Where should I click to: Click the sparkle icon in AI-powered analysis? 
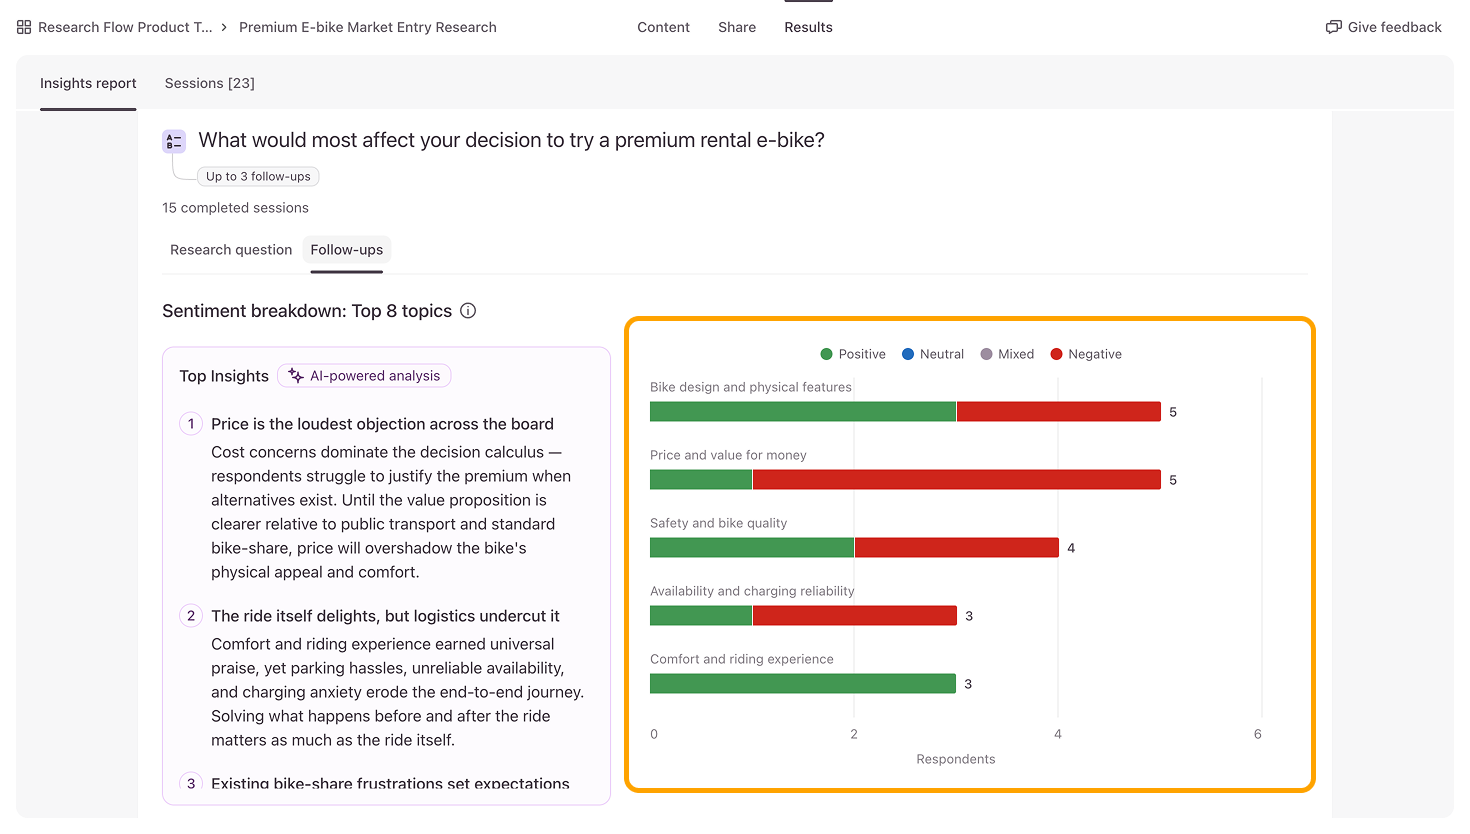point(296,376)
